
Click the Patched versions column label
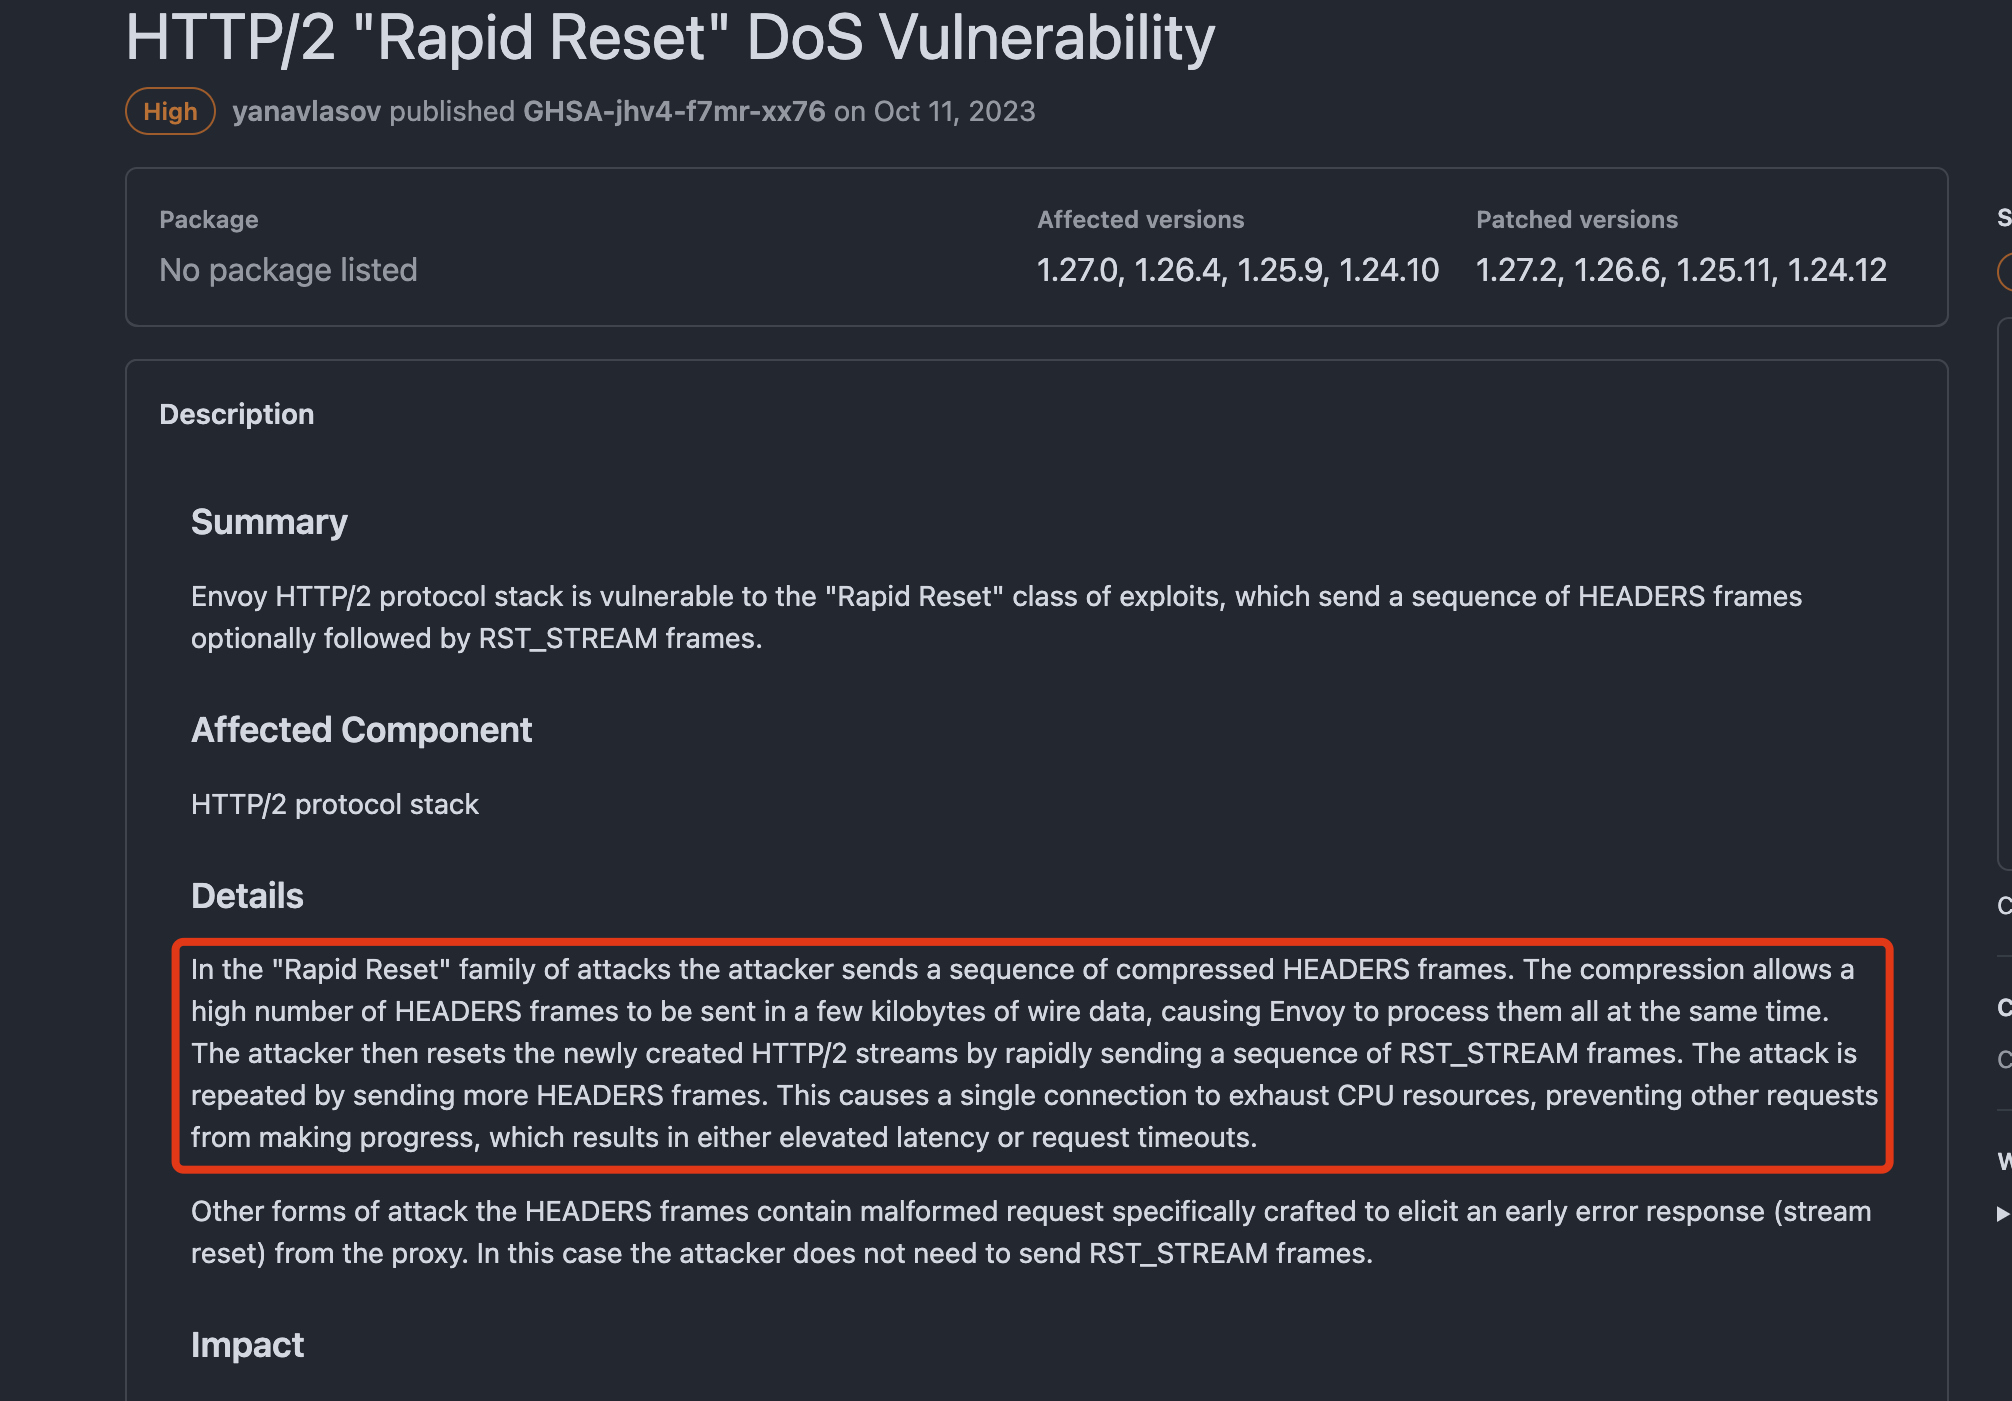(x=1576, y=220)
